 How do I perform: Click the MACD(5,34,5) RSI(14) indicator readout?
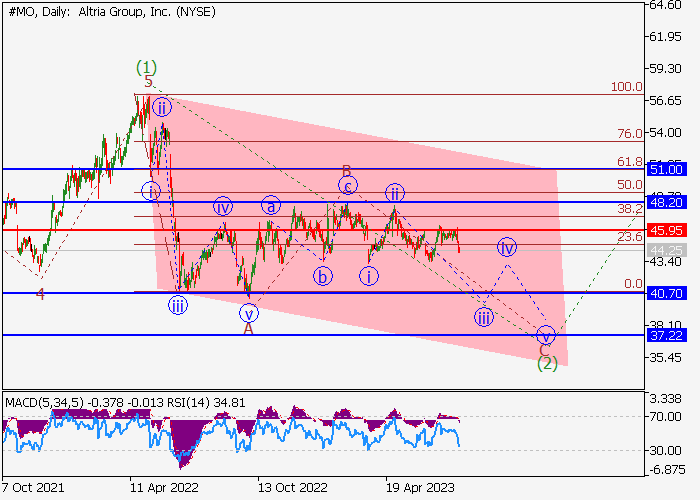[125, 403]
